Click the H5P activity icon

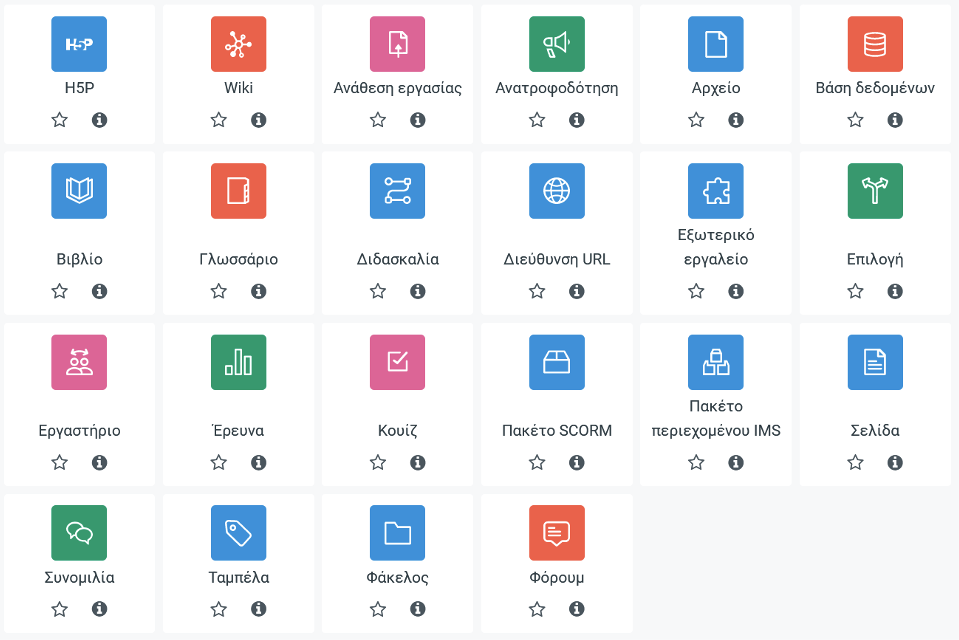(79, 44)
